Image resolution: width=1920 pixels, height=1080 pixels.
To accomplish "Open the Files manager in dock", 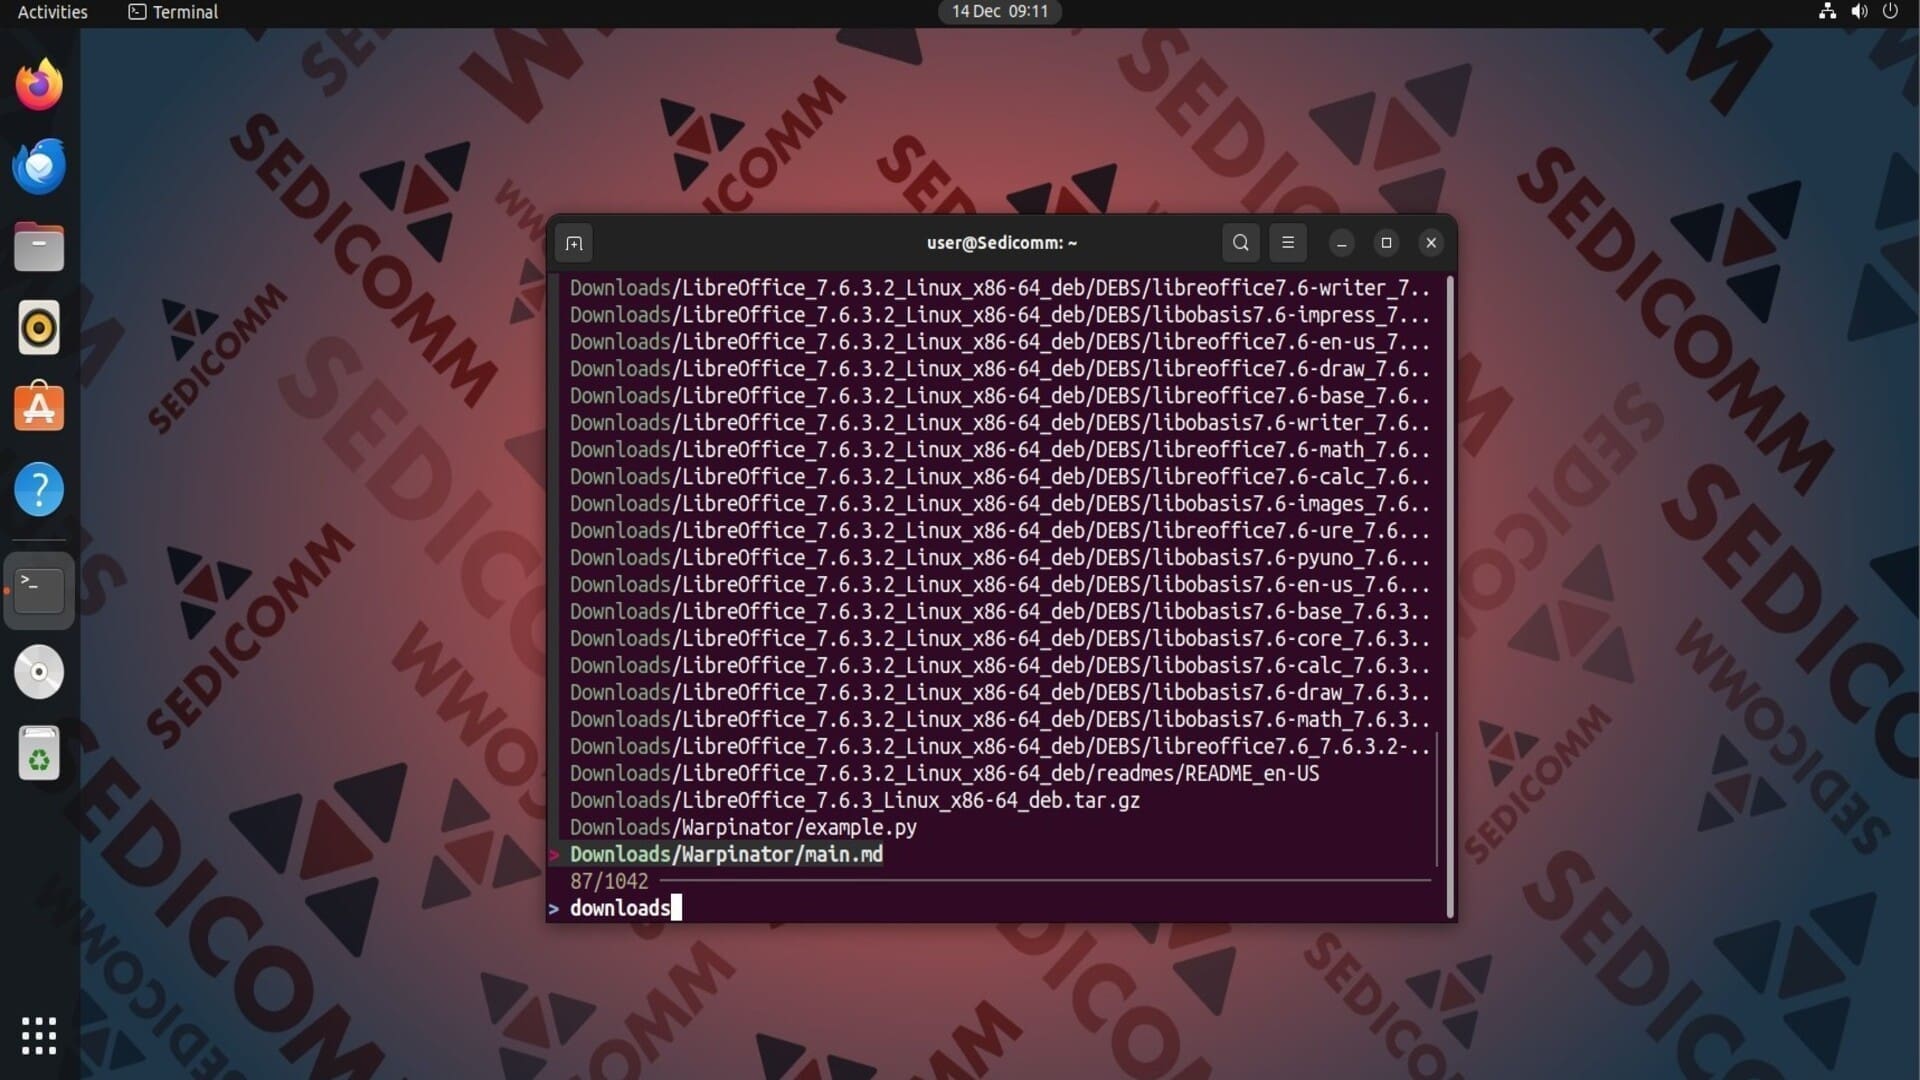I will click(x=39, y=247).
